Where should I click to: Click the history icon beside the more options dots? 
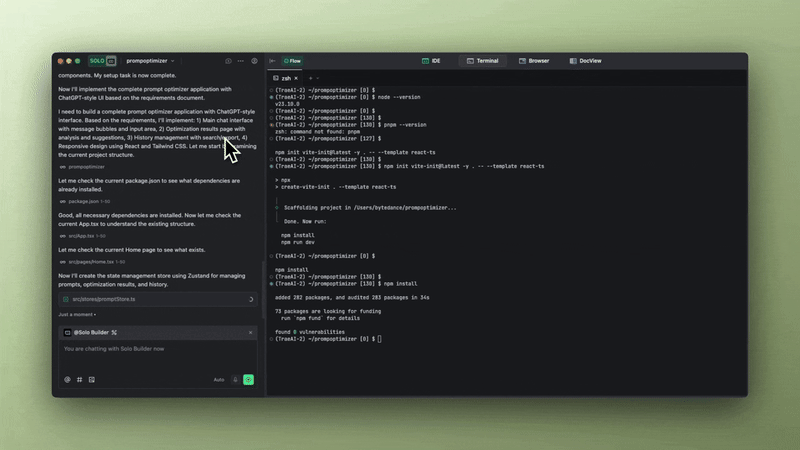[x=228, y=61]
